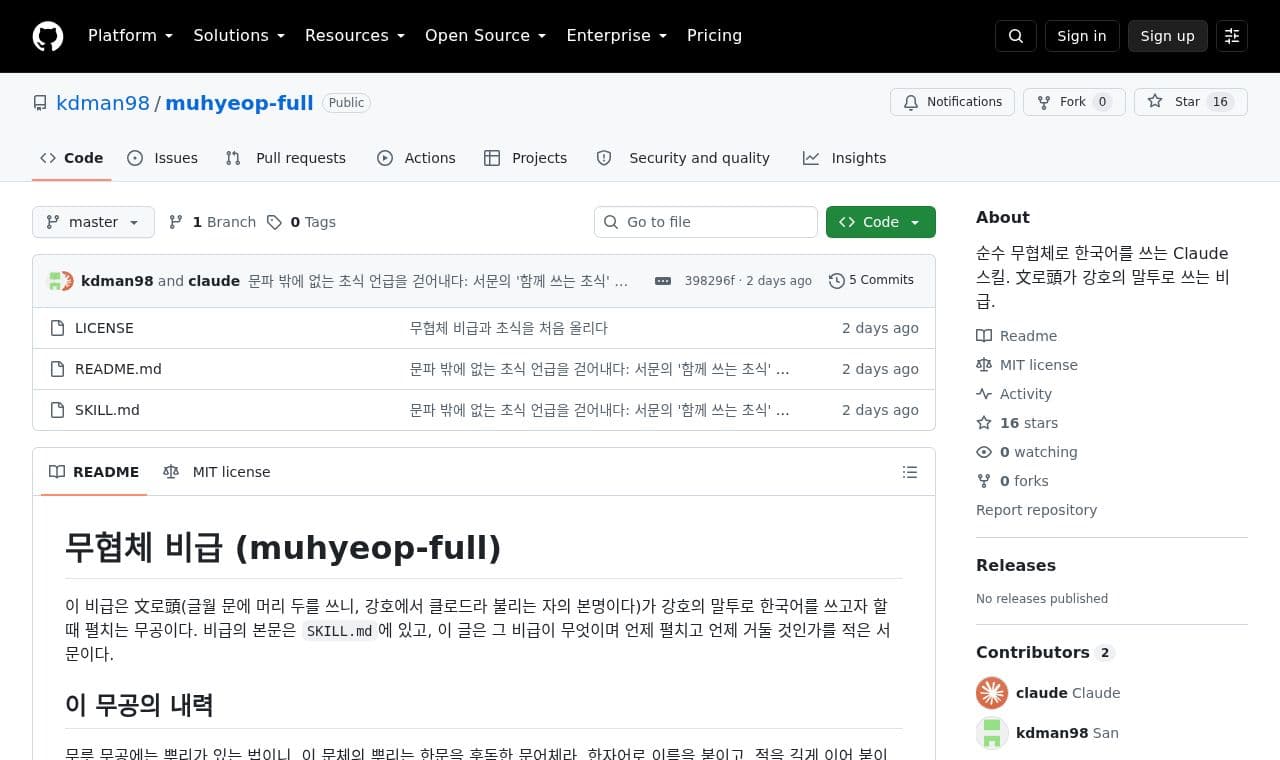Click the Activity link in About

click(x=1014, y=394)
